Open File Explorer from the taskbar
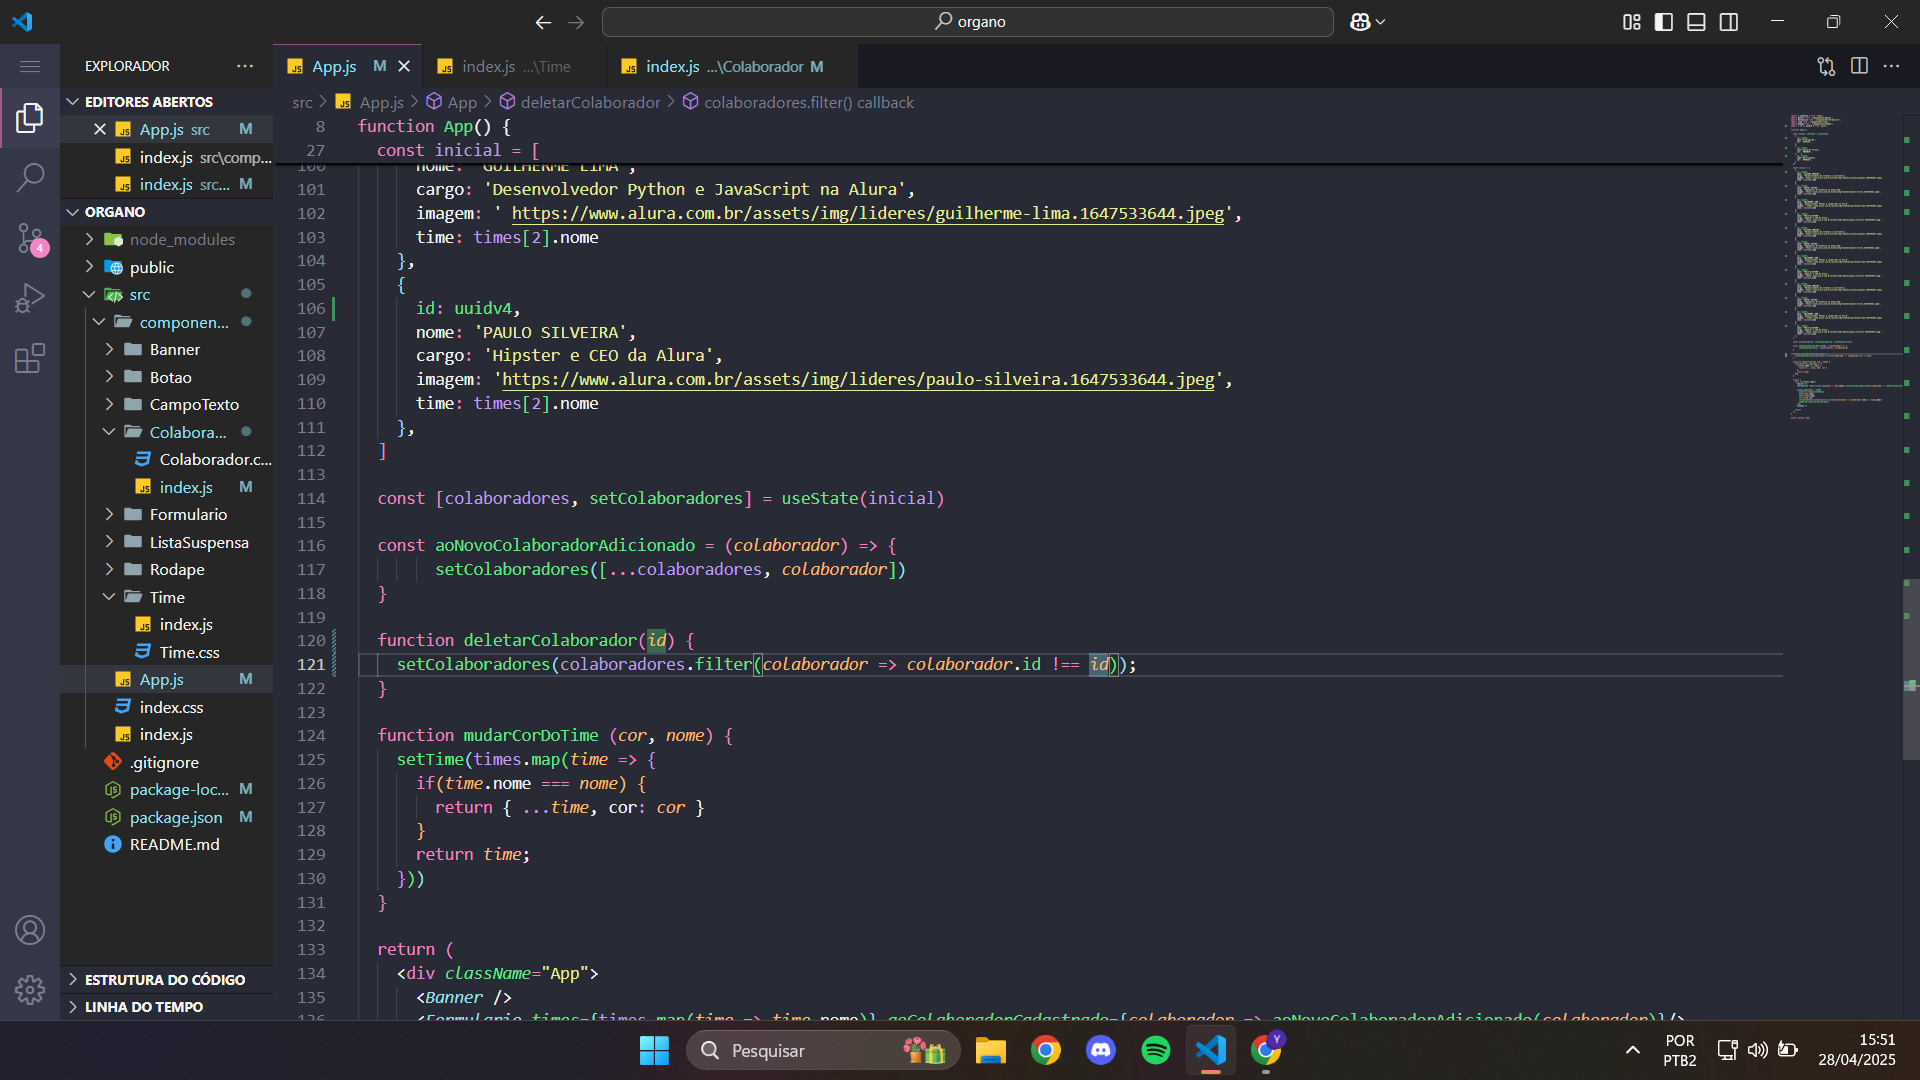 [991, 1050]
